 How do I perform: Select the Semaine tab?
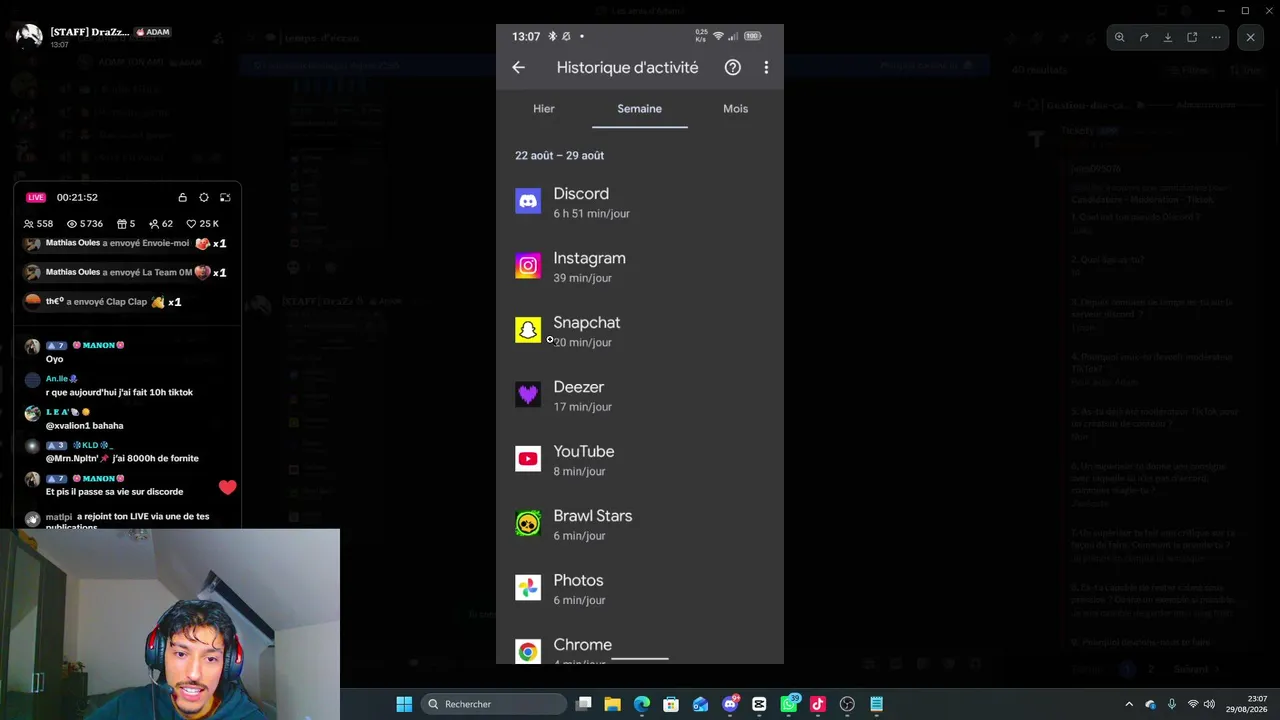point(640,108)
